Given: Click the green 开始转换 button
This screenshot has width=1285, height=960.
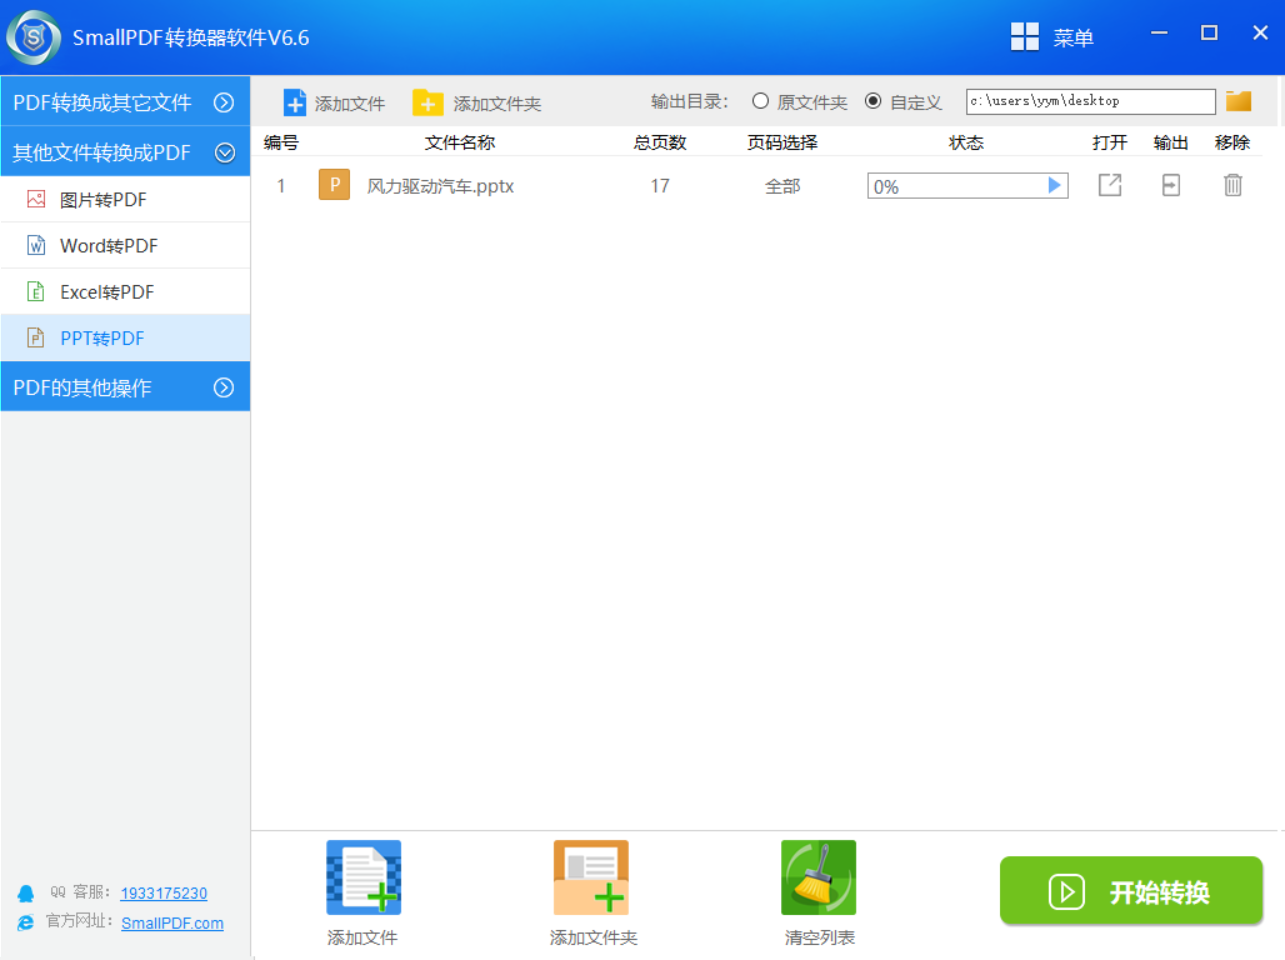Looking at the screenshot, I should 1131,890.
